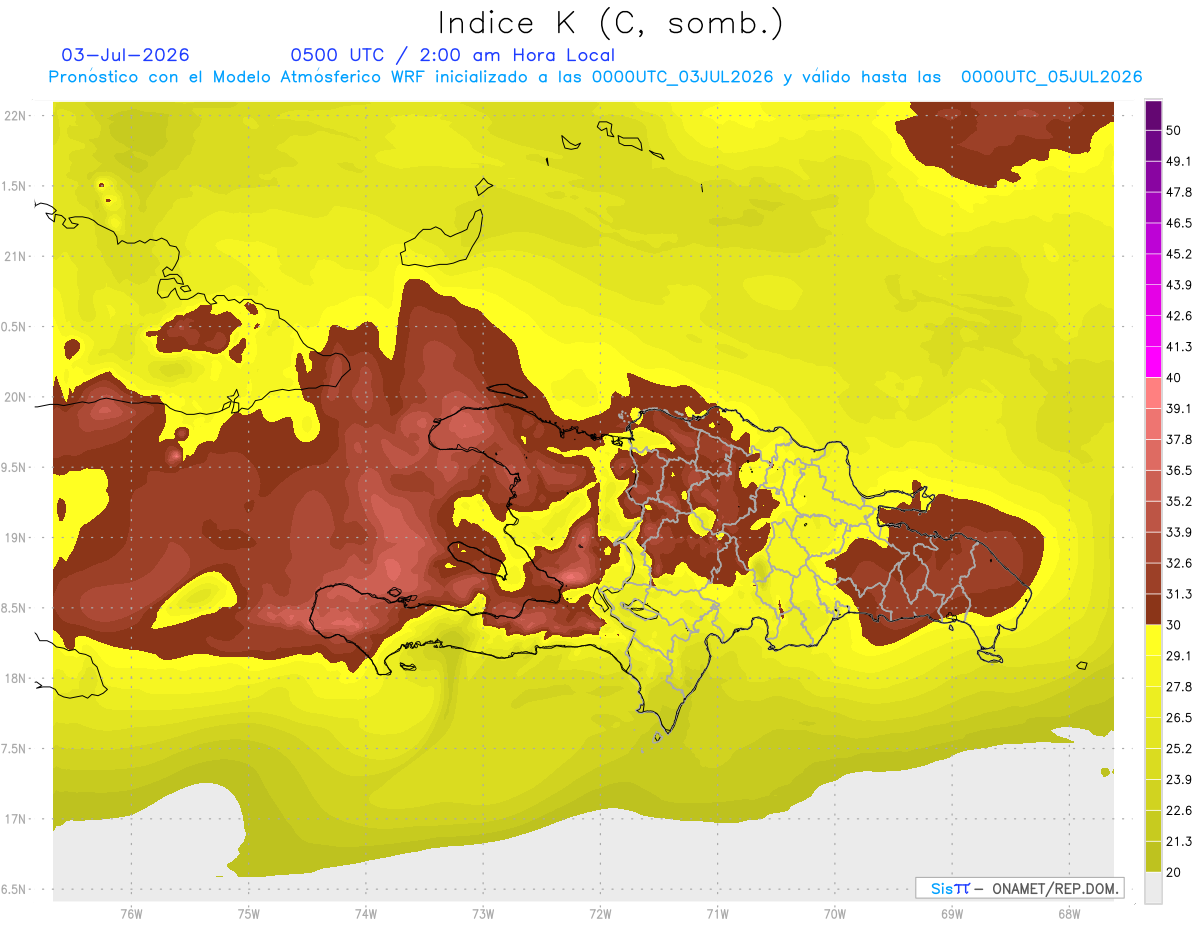Pick the bright yellow swatch between 29.1 and 30

(1154, 640)
